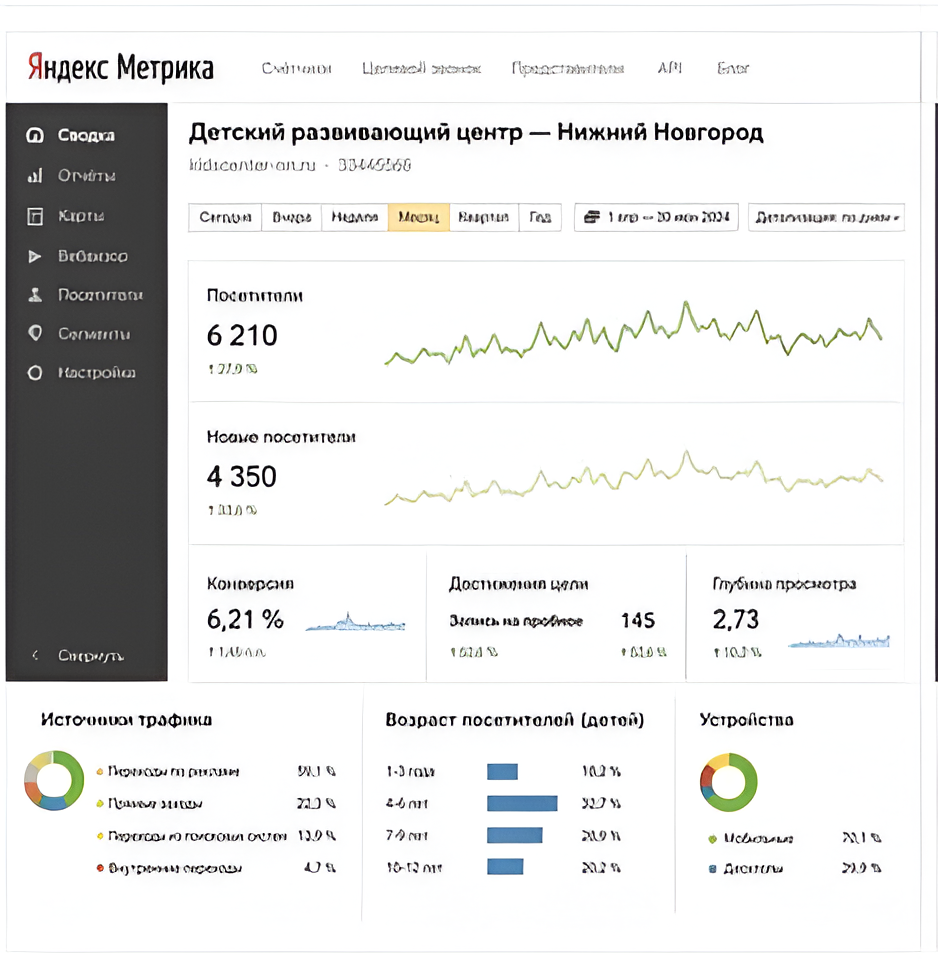This screenshot has height=976, width=938.
Task: Switch the period to Месяц
Action: 418,217
